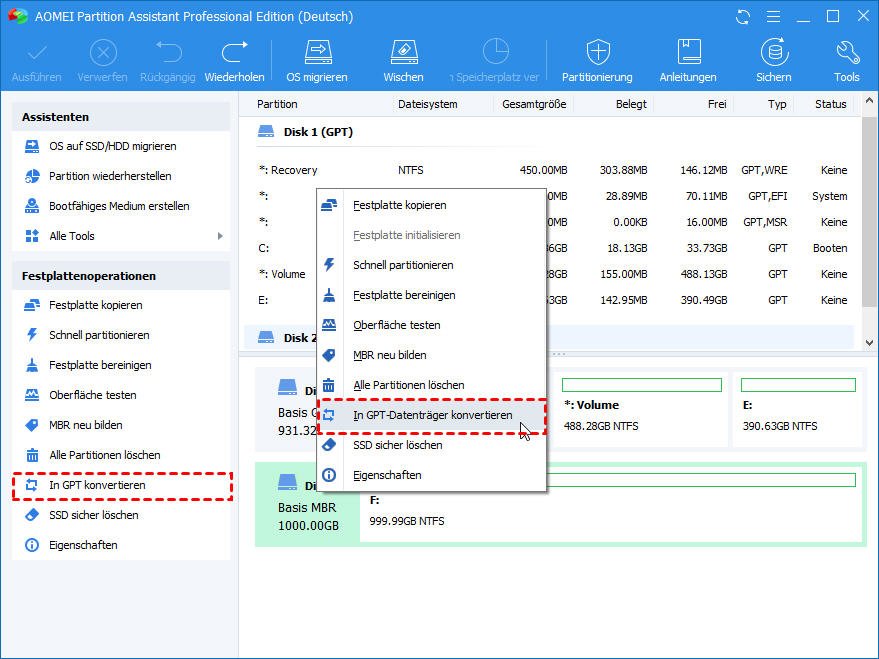Choose Festplatte bereinigen in the context menu

pos(431,295)
